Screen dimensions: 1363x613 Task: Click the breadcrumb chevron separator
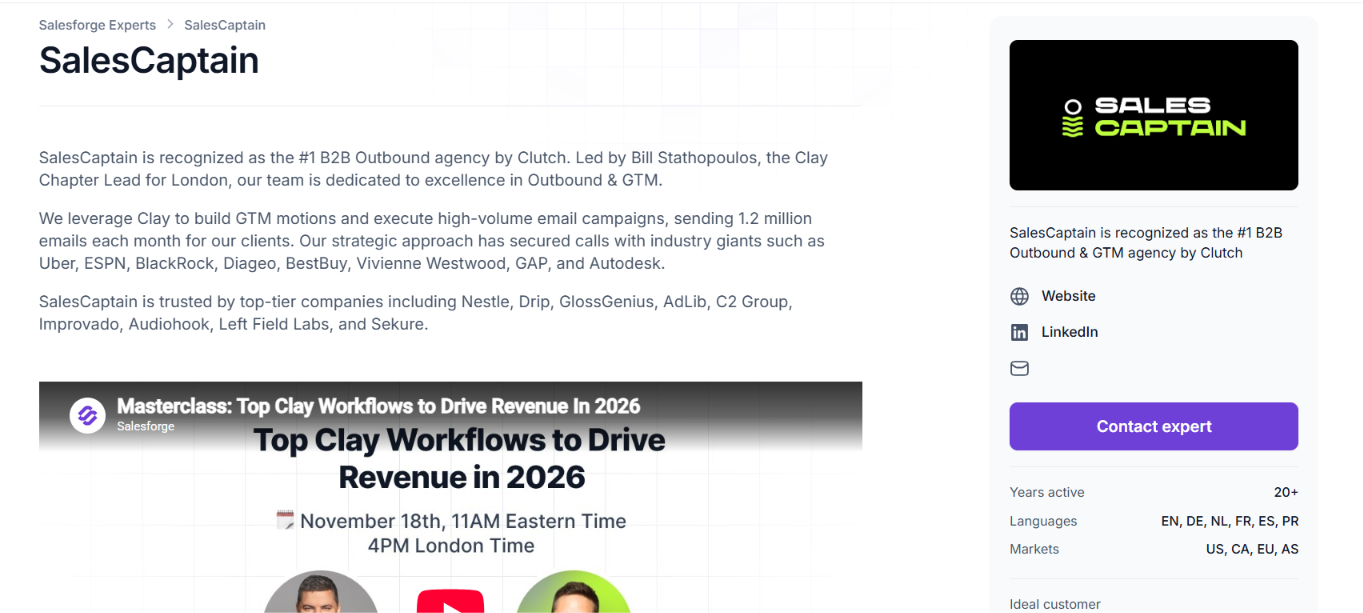click(170, 25)
